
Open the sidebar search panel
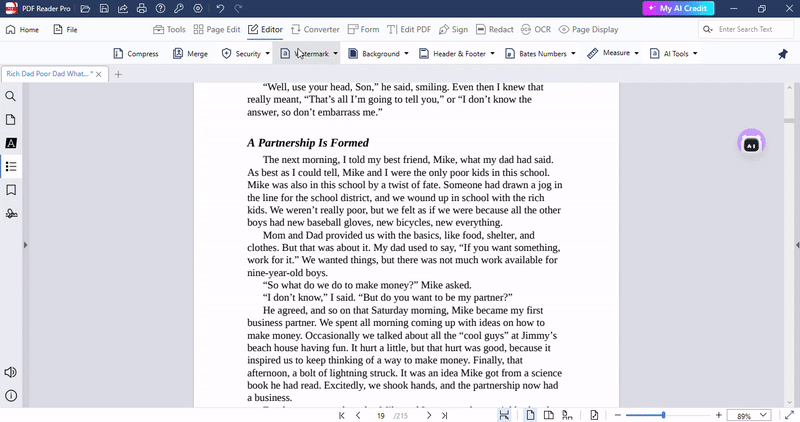(10, 96)
